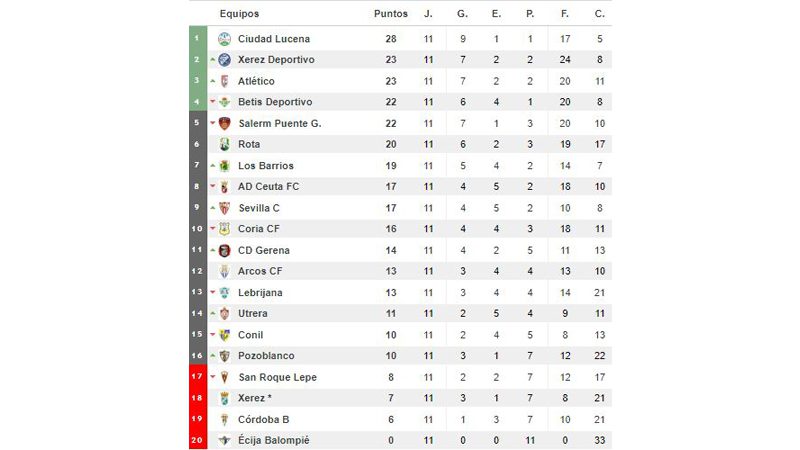Open the Córdoba B team link
This screenshot has height=450, width=800.
(x=263, y=419)
